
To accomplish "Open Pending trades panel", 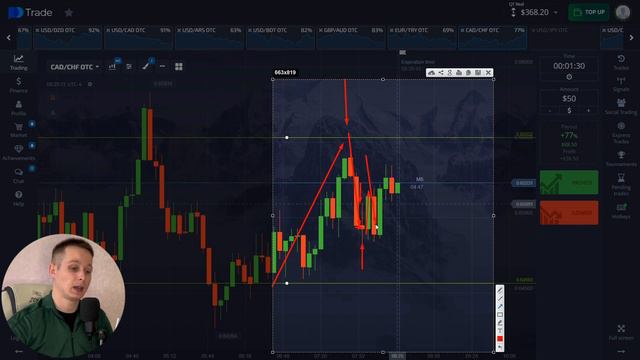I will tap(621, 184).
